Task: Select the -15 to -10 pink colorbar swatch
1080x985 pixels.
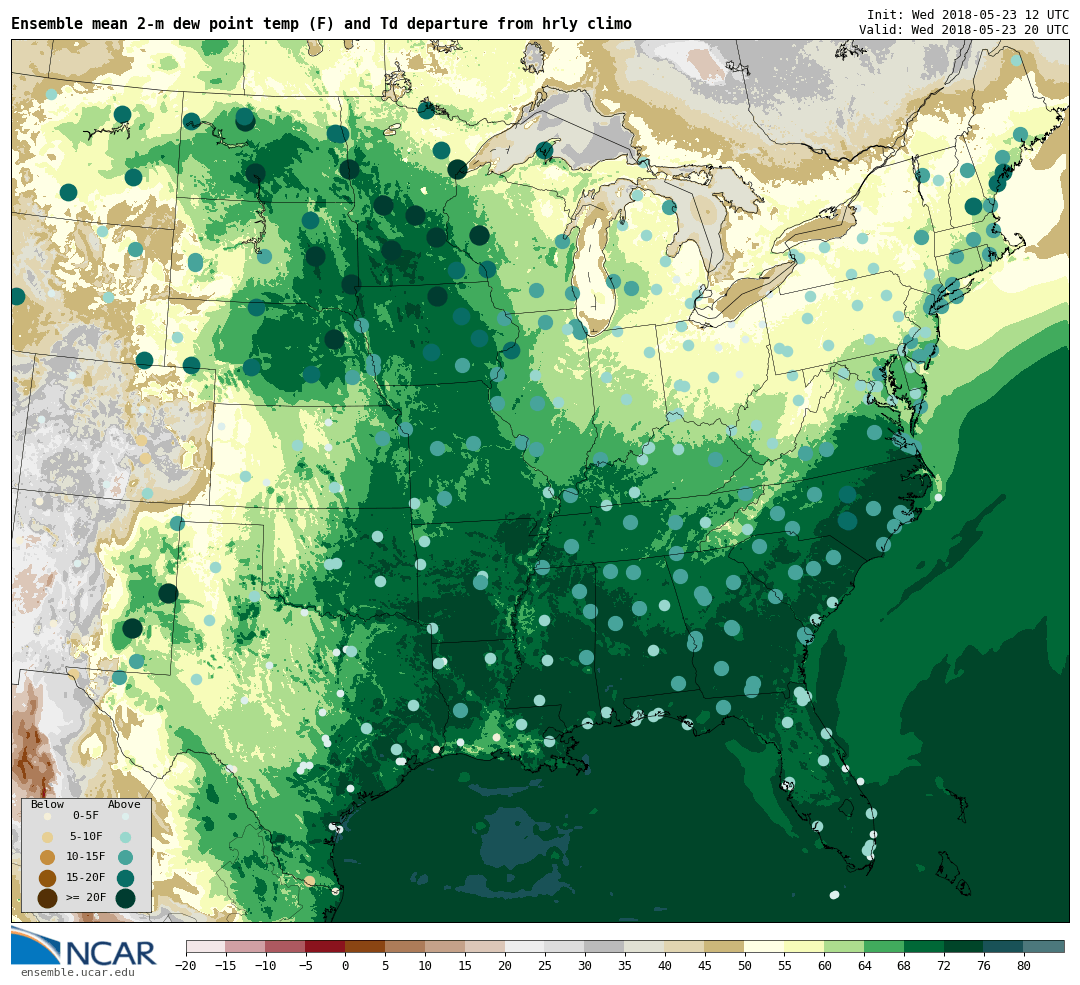Action: pos(246,947)
